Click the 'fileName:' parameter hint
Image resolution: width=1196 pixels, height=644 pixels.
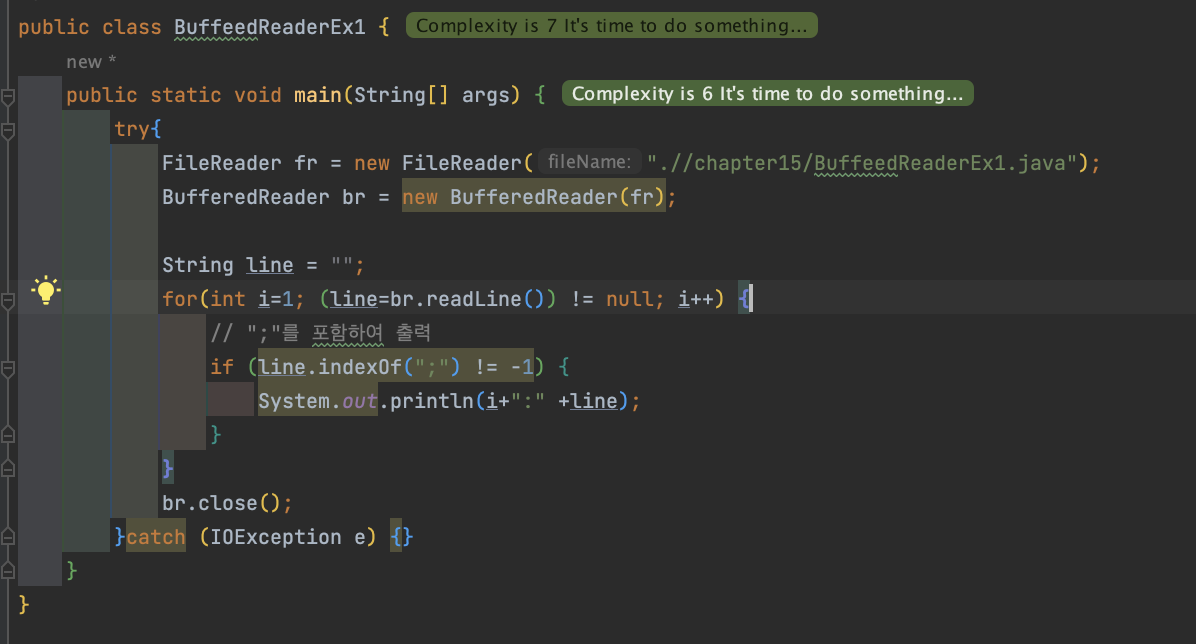590,162
